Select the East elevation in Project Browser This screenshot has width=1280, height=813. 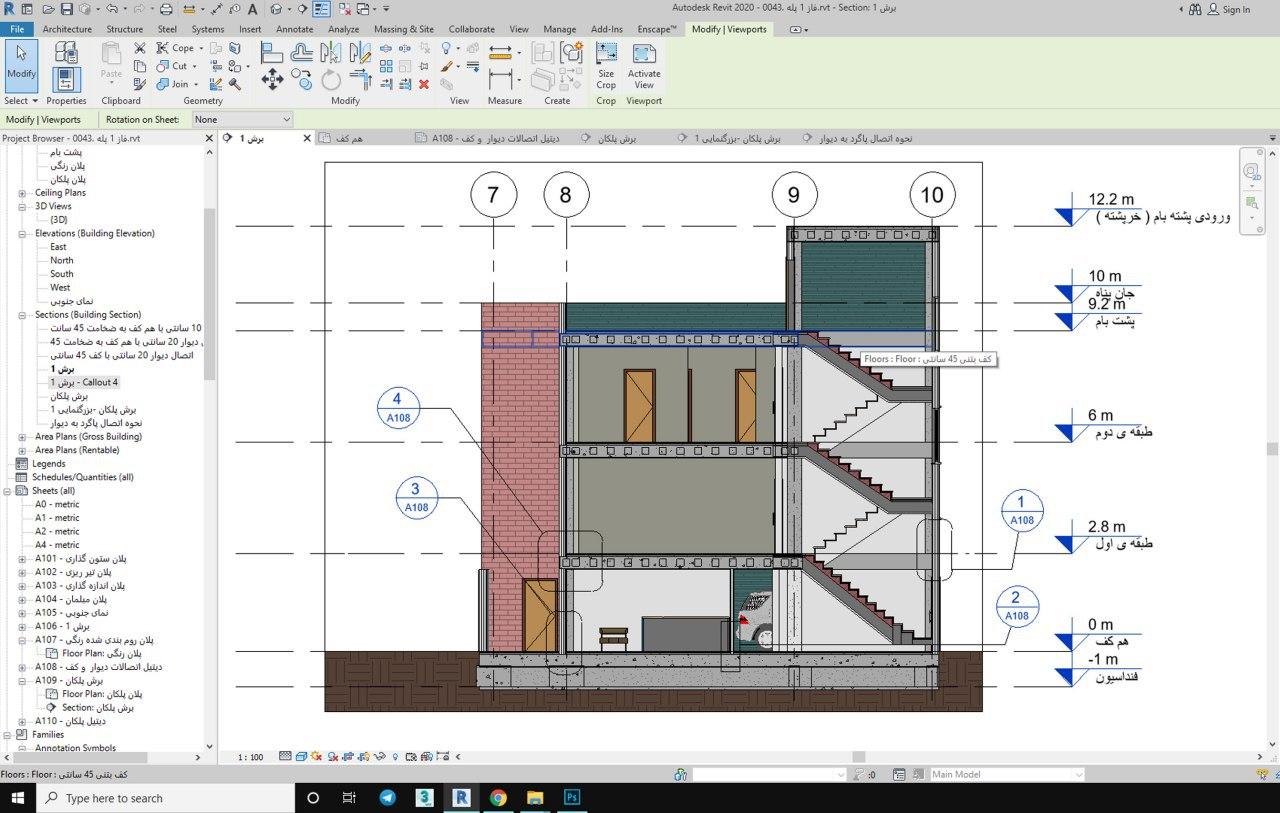point(58,247)
